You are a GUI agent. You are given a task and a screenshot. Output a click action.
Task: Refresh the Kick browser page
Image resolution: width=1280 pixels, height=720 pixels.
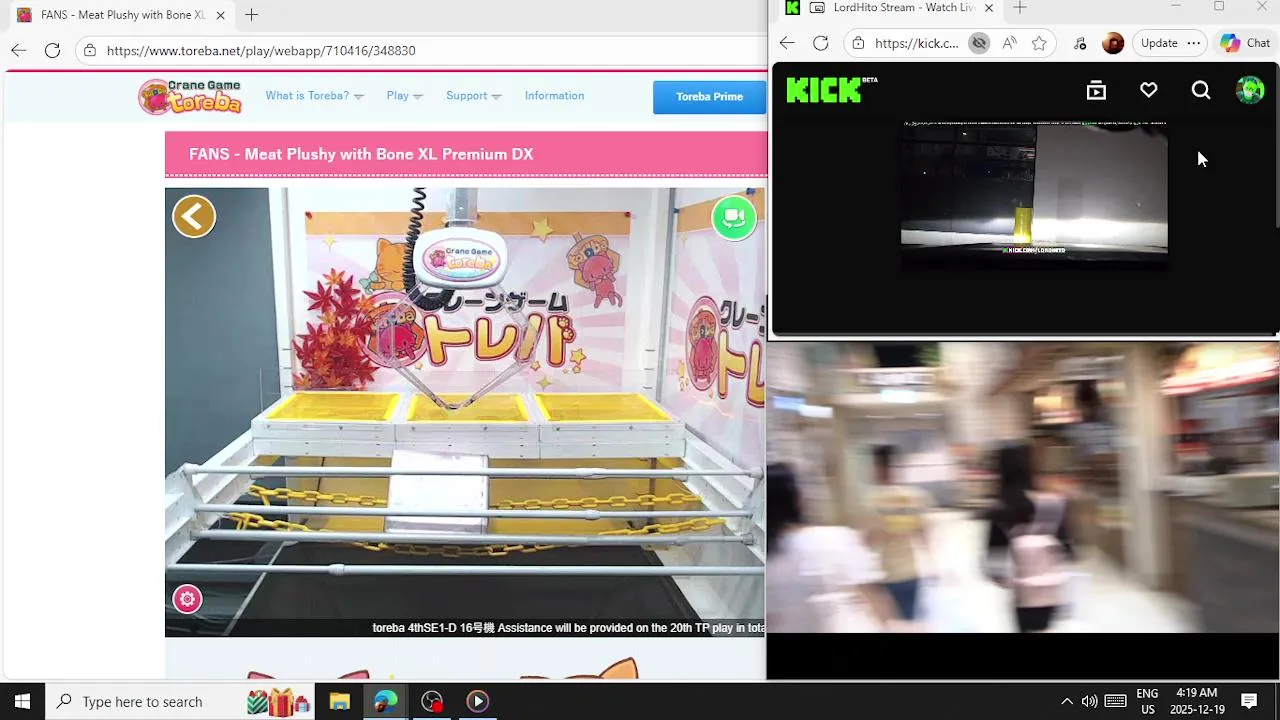[821, 43]
